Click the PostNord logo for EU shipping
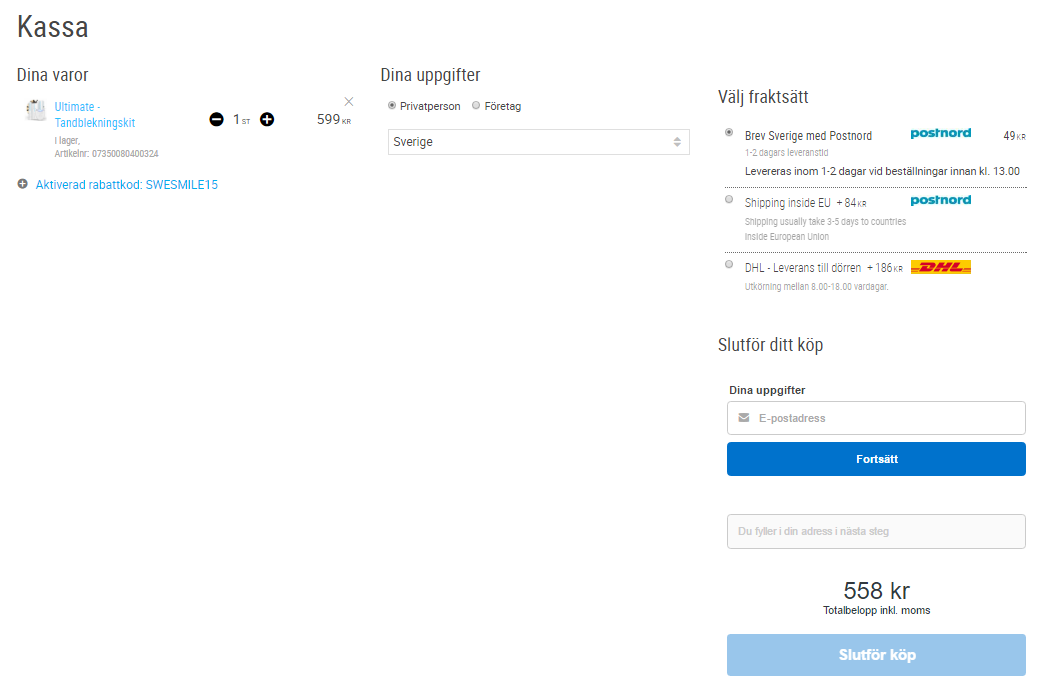This screenshot has height=688, width=1045. [x=940, y=201]
